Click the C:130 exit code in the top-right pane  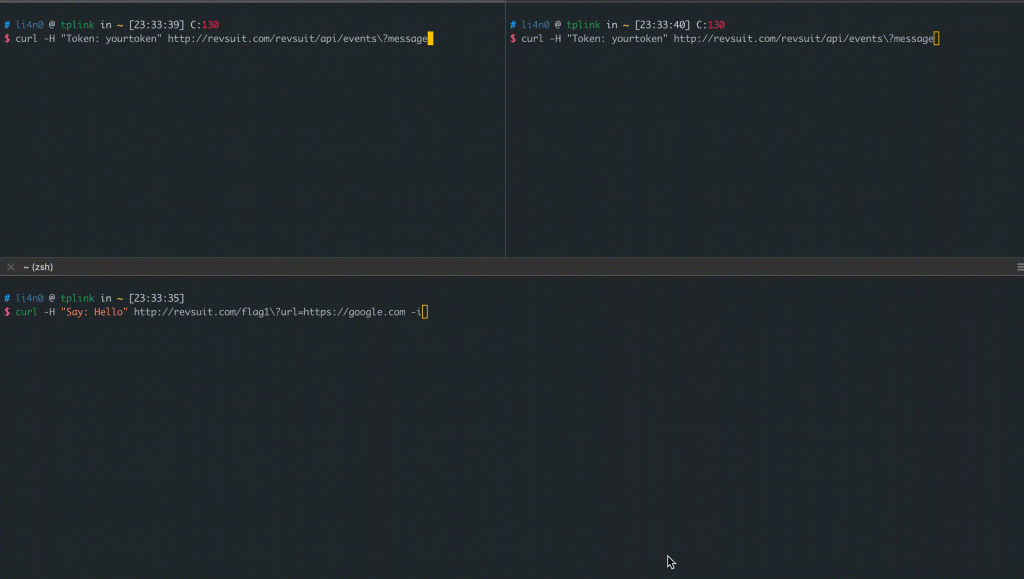point(711,25)
